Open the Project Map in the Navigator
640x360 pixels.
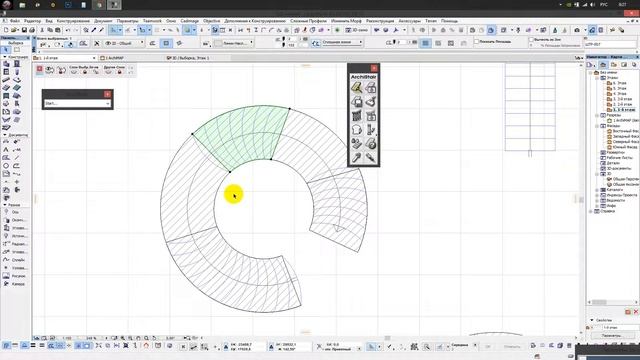click(x=603, y=65)
